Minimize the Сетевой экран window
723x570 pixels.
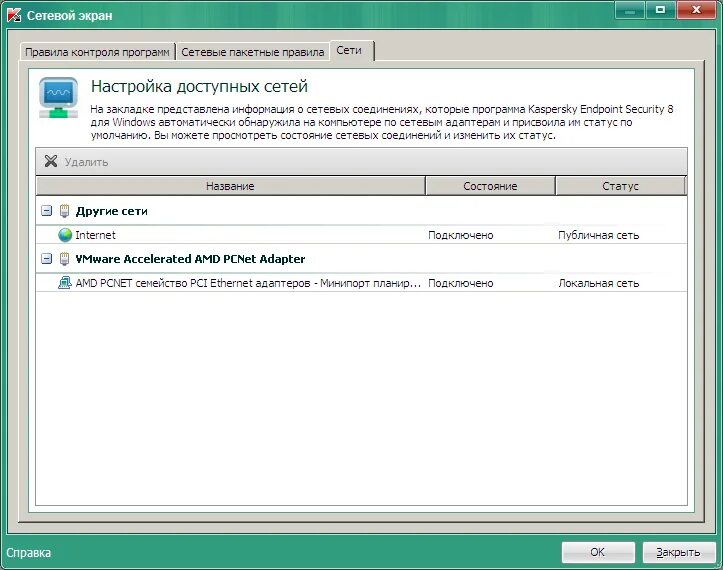pyautogui.click(x=629, y=10)
